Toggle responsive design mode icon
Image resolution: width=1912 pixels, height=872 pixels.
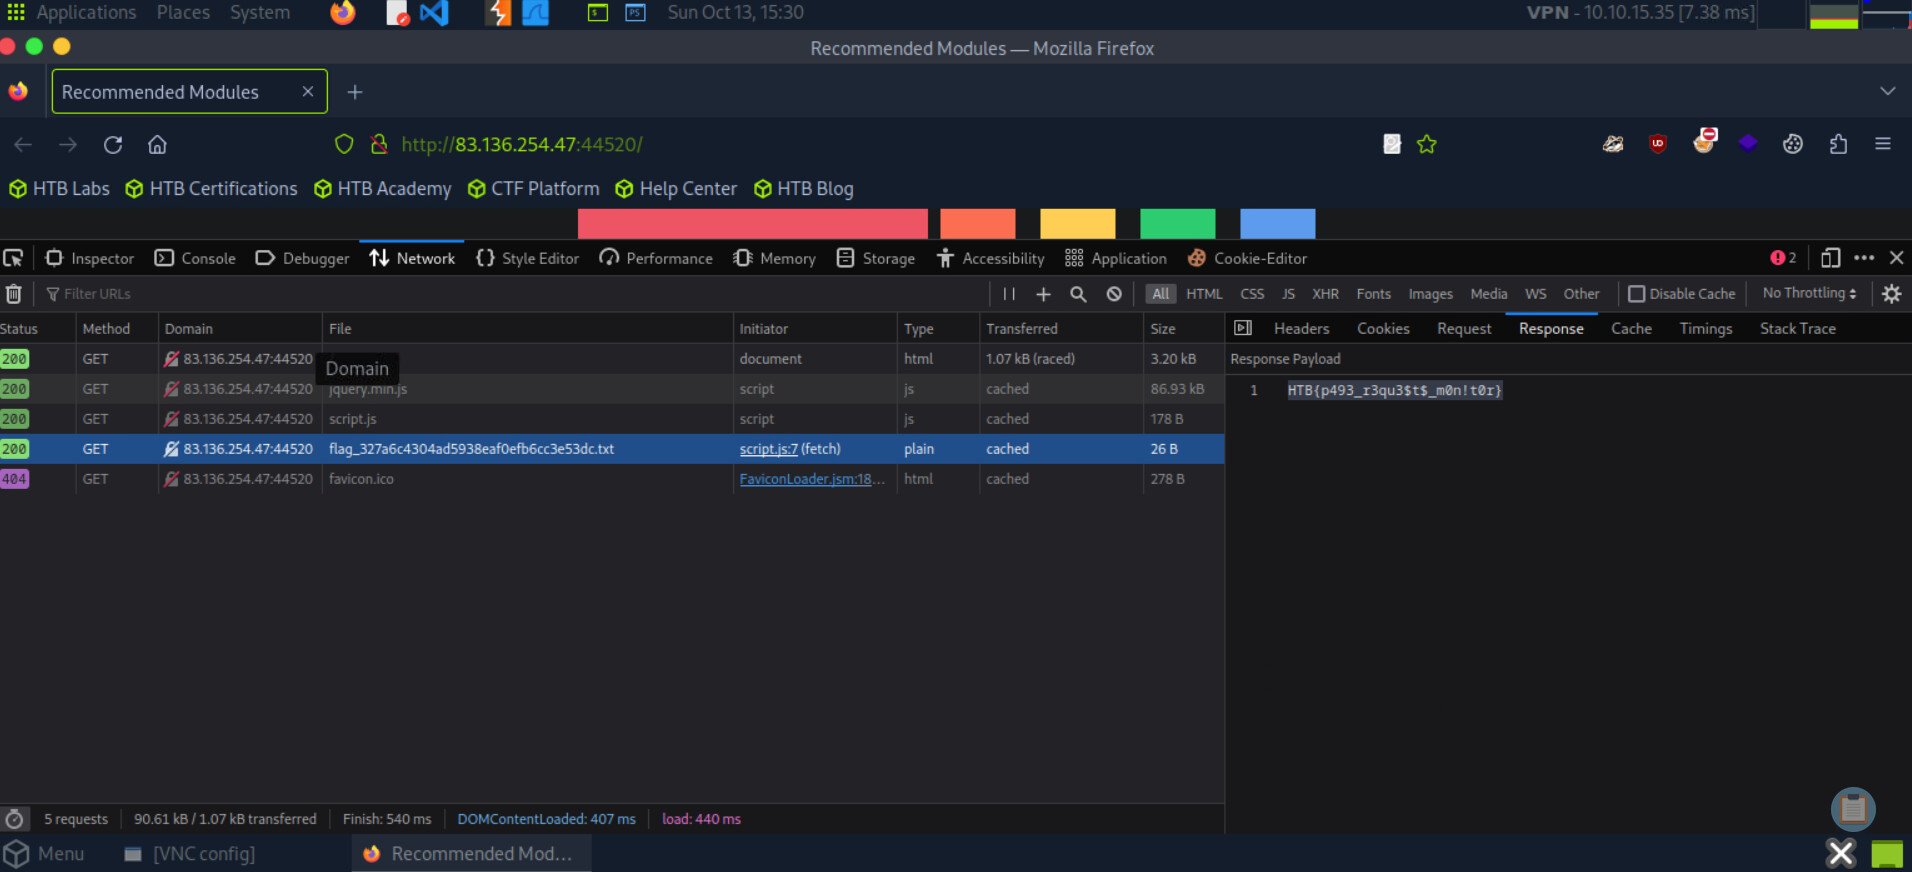click(1830, 258)
